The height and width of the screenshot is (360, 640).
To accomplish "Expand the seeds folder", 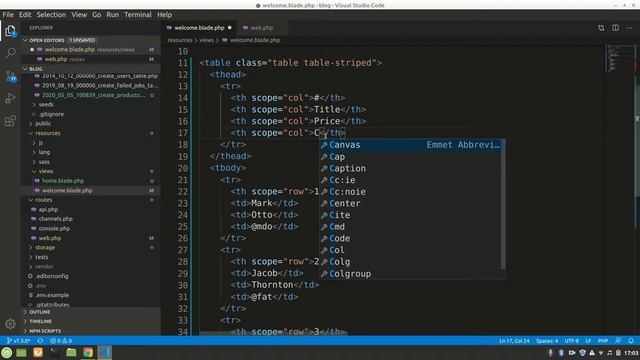I will pos(46,105).
